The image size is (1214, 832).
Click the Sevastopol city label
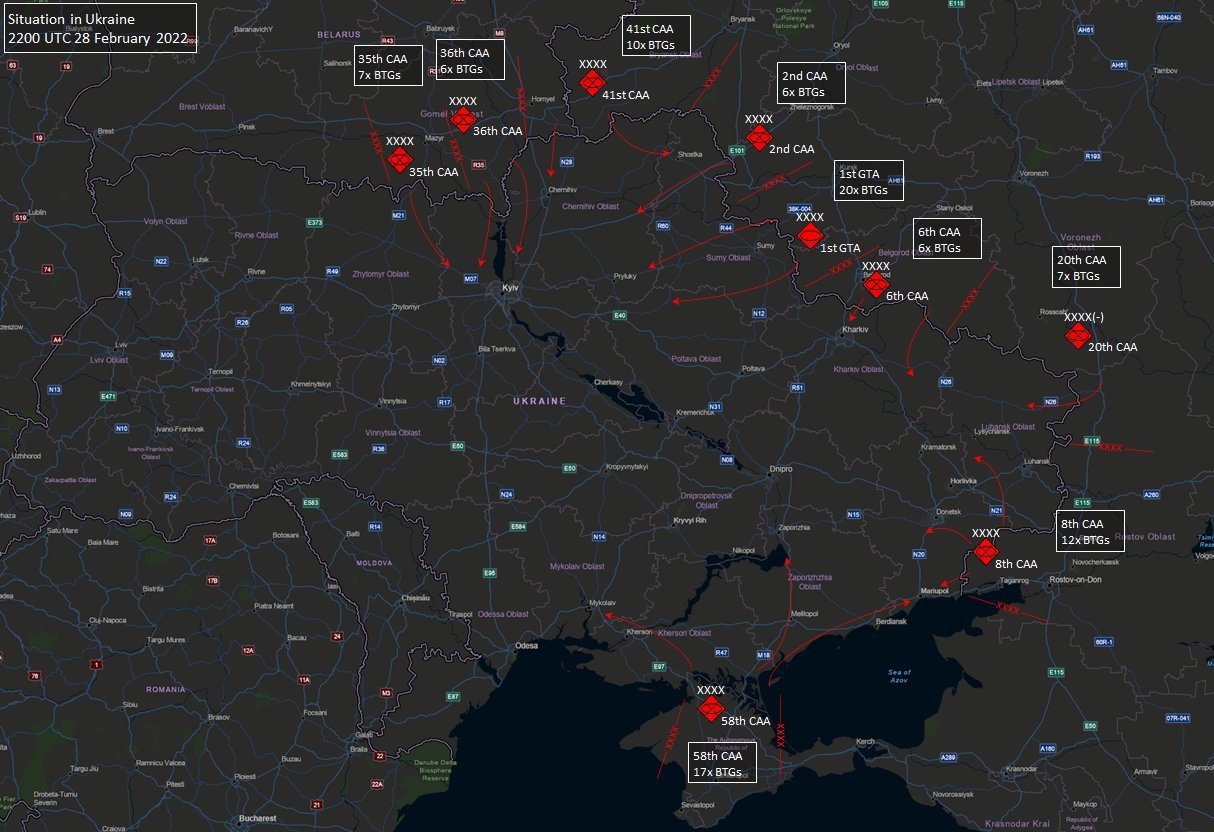tap(700, 805)
